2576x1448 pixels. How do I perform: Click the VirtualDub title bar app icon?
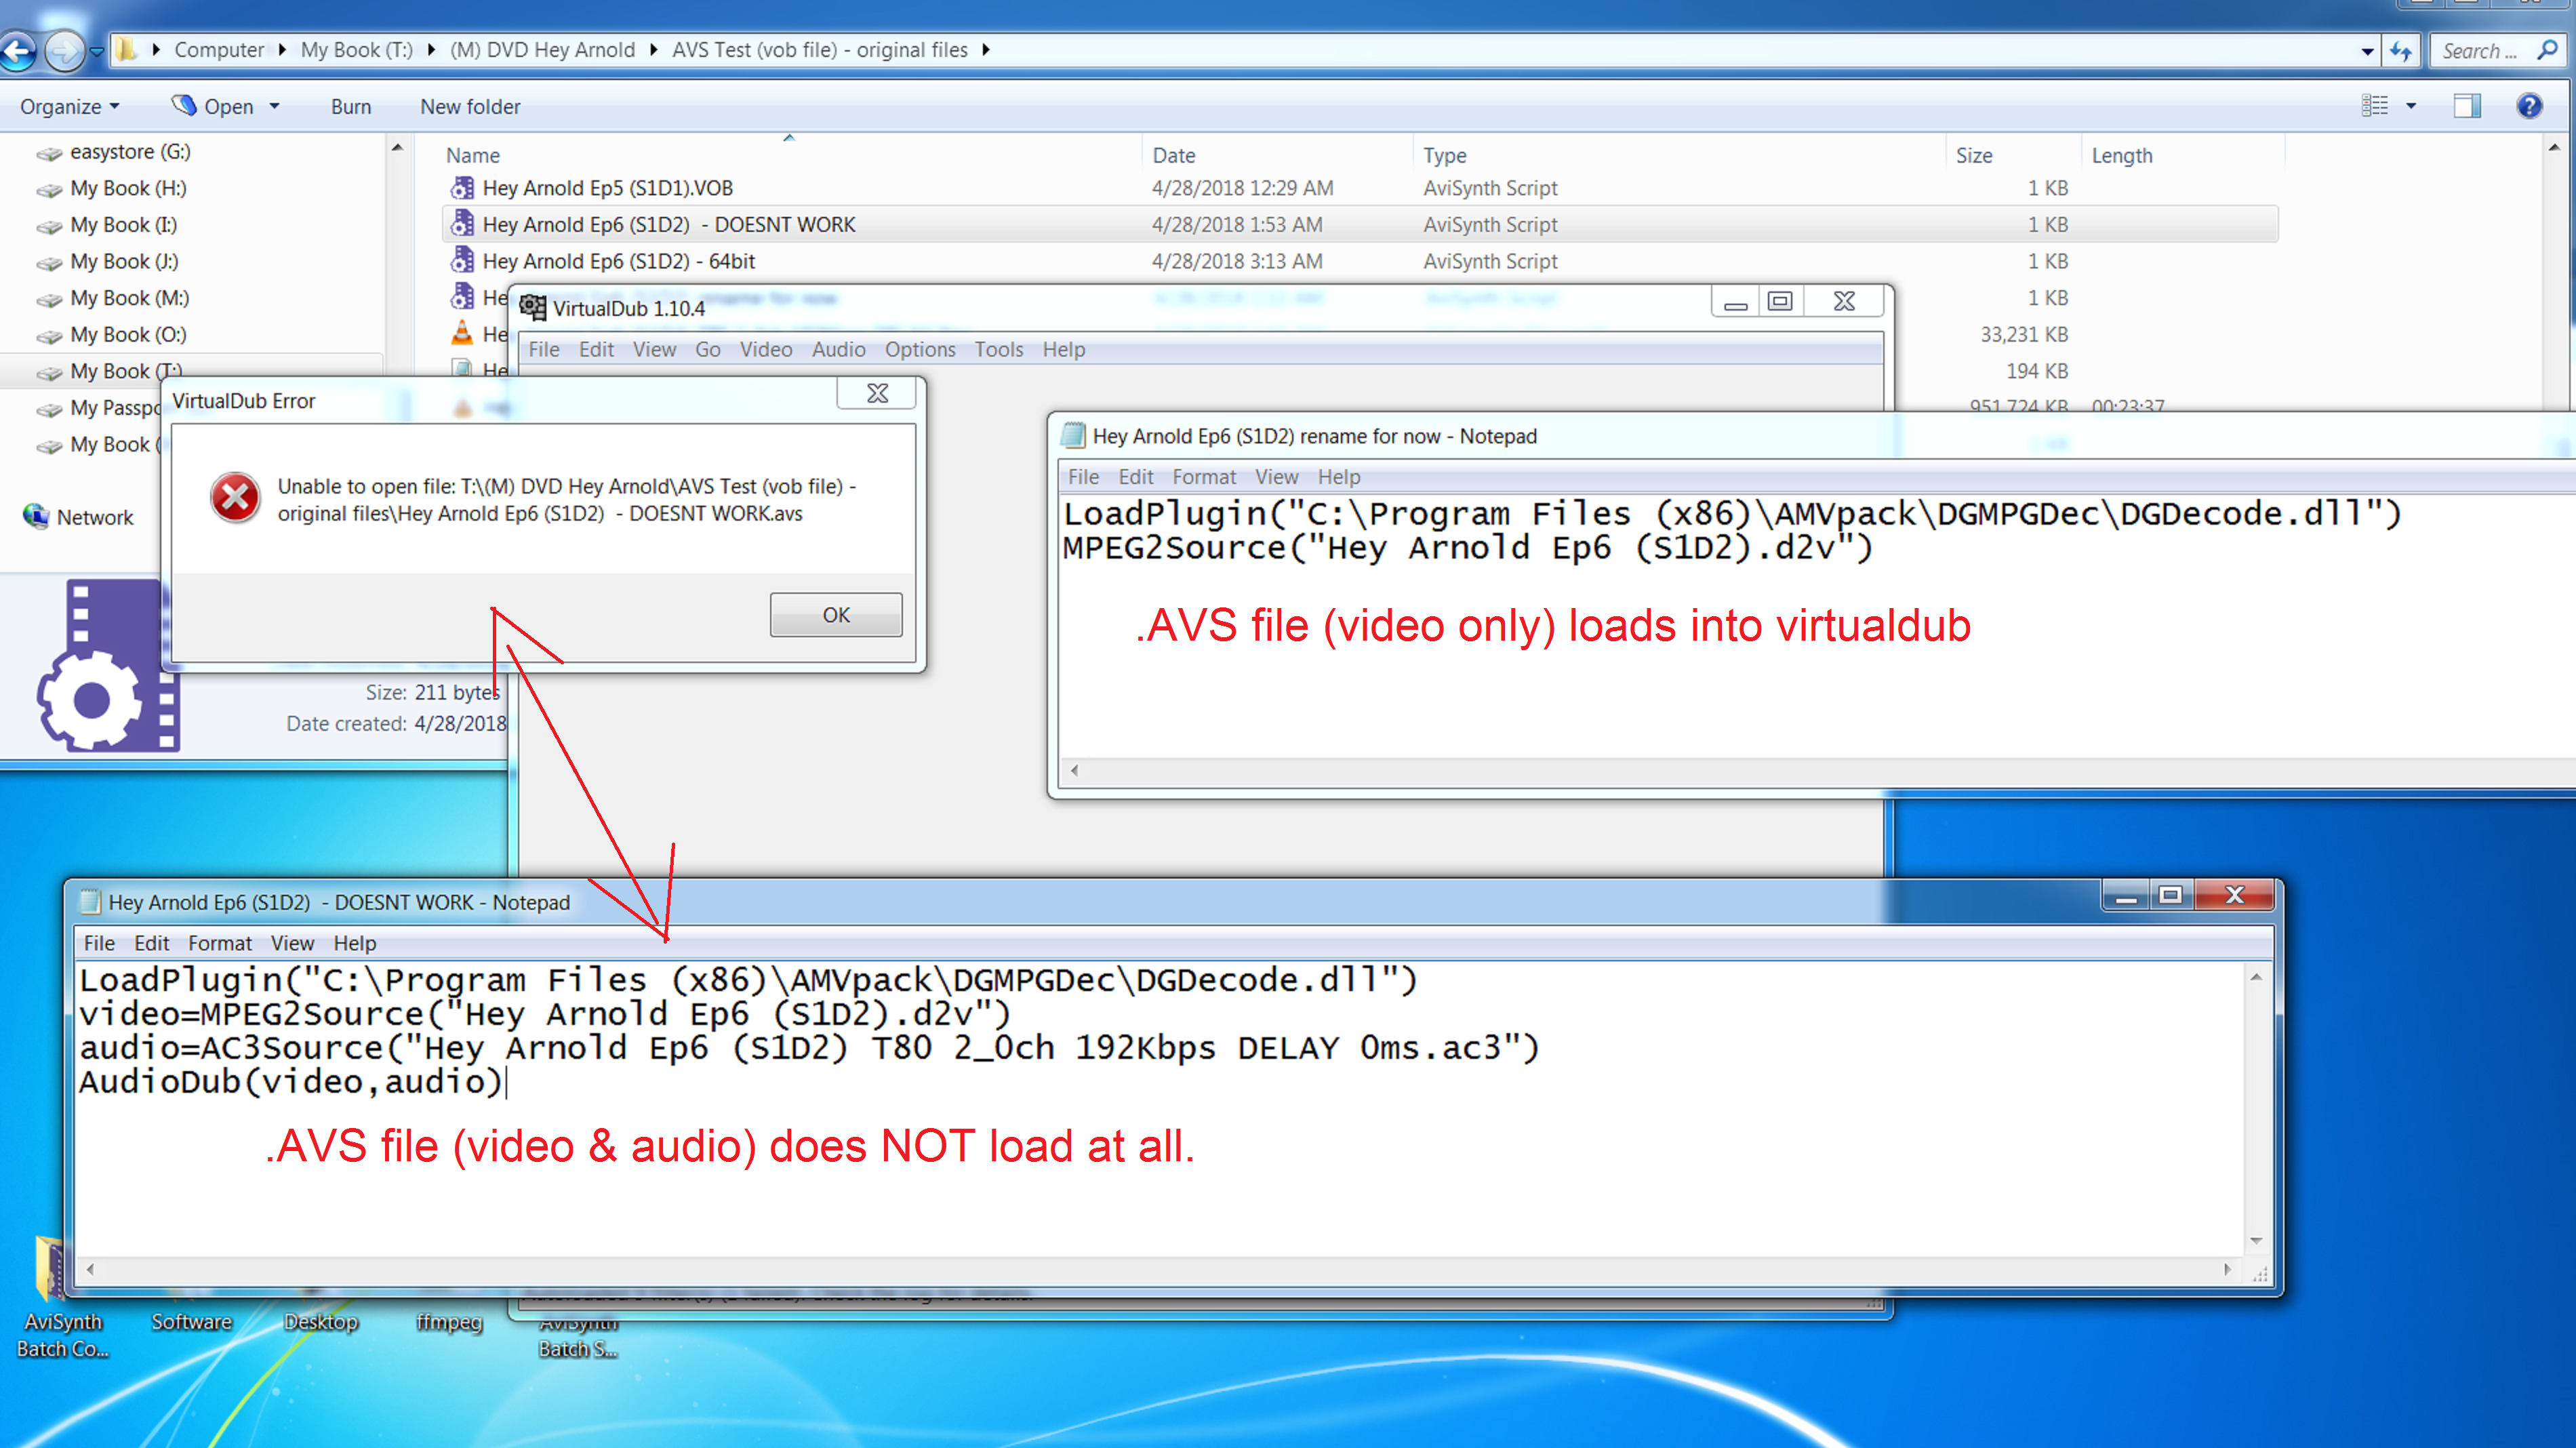coord(533,308)
